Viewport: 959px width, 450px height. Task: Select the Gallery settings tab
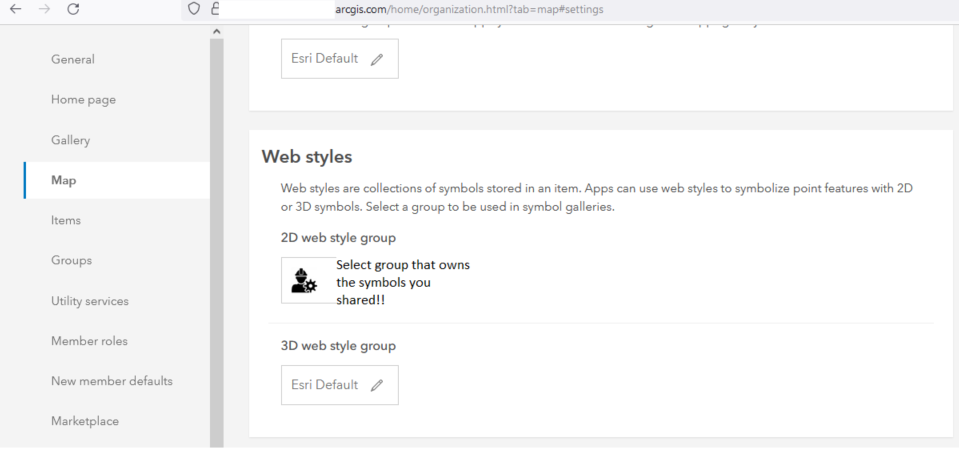click(x=70, y=140)
